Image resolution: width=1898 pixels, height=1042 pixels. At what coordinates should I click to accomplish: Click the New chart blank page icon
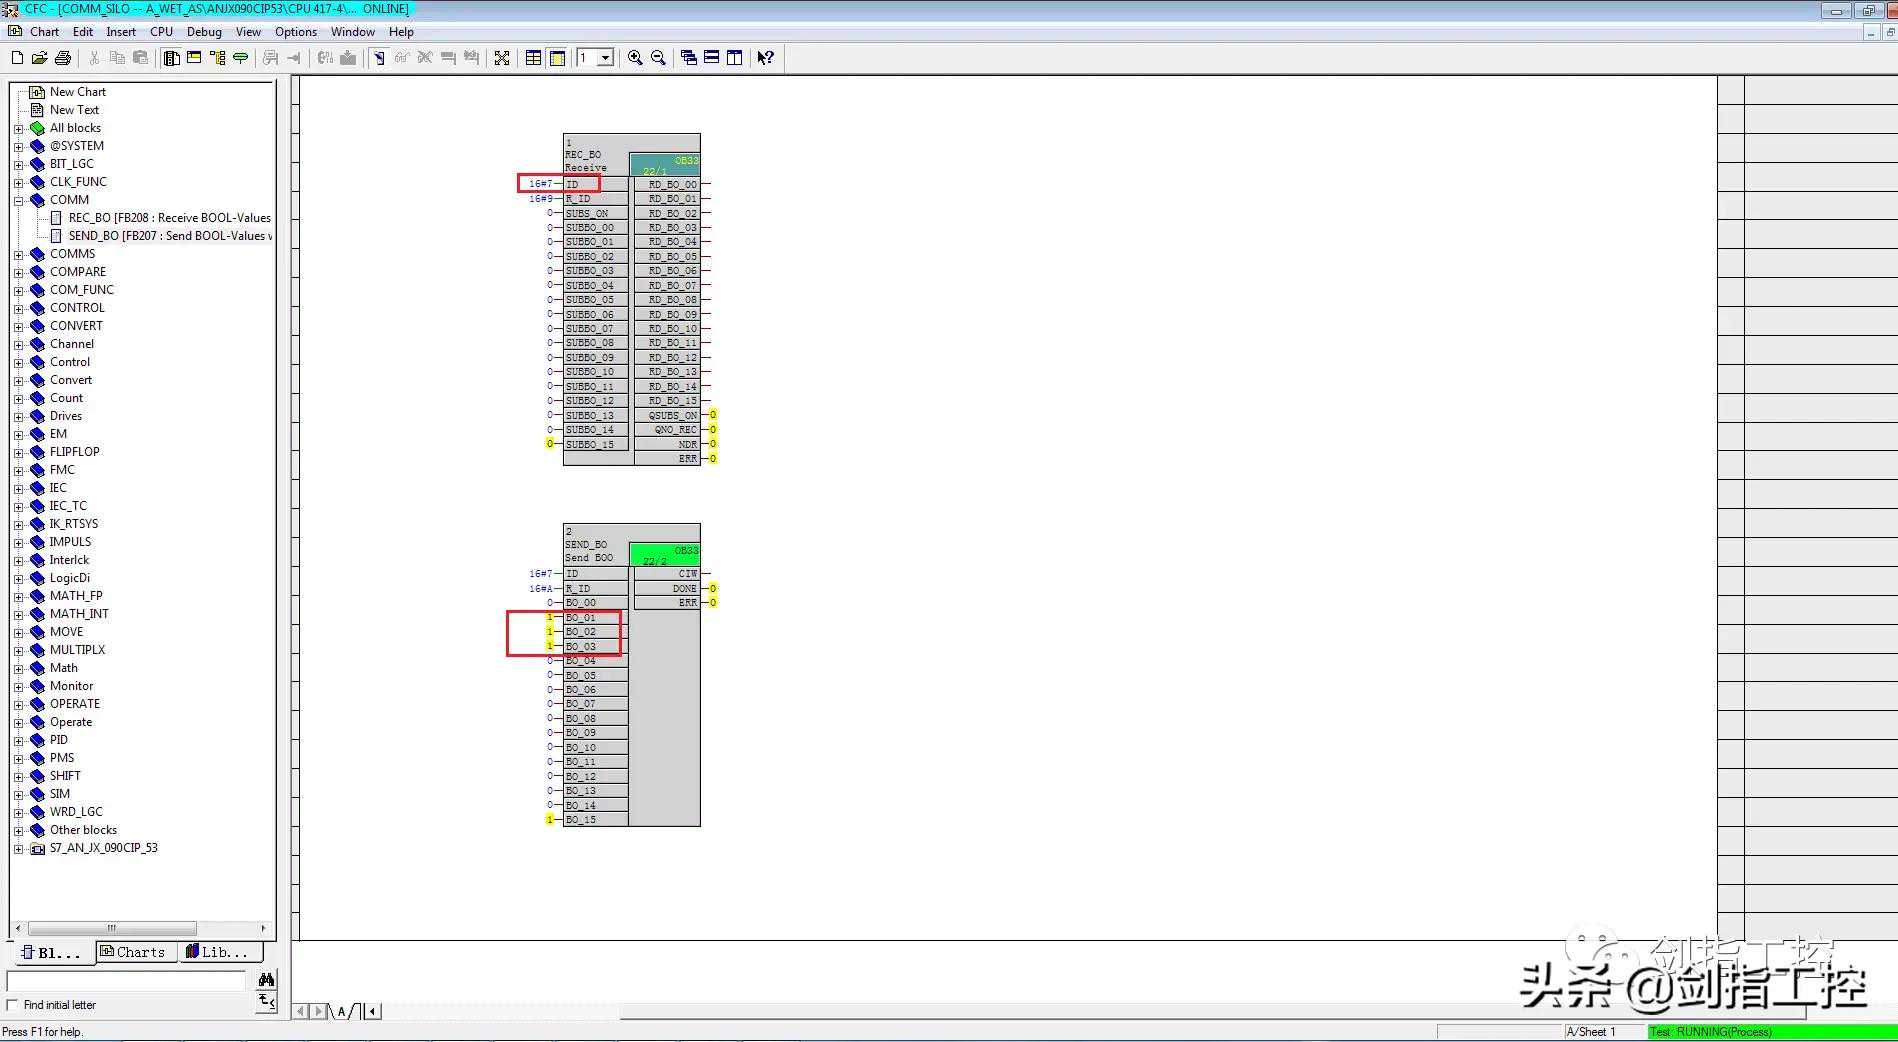click(x=17, y=58)
